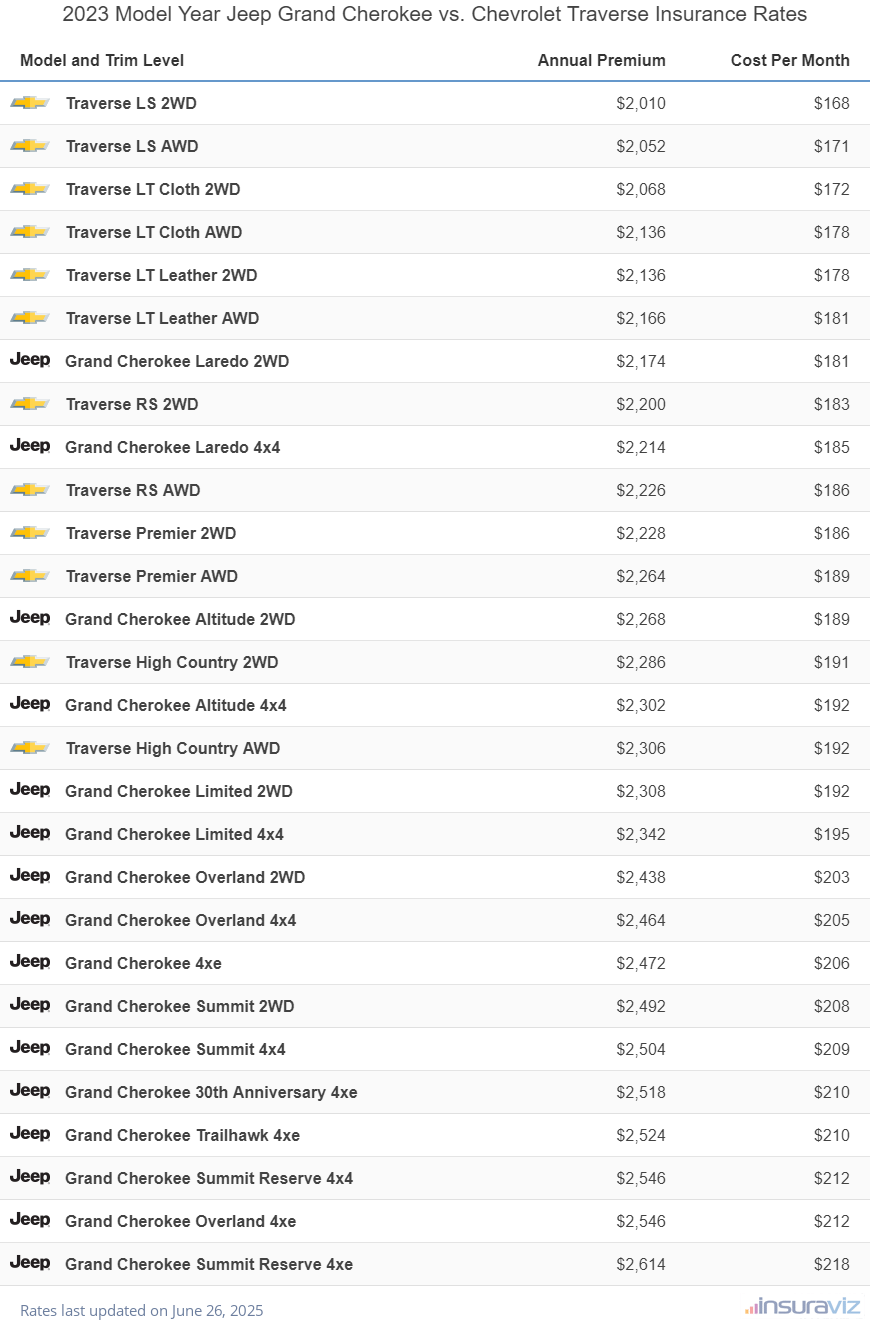Screen dimensions: 870x1326
Task: Click the Model and Trim Level column header
Action: [102, 60]
